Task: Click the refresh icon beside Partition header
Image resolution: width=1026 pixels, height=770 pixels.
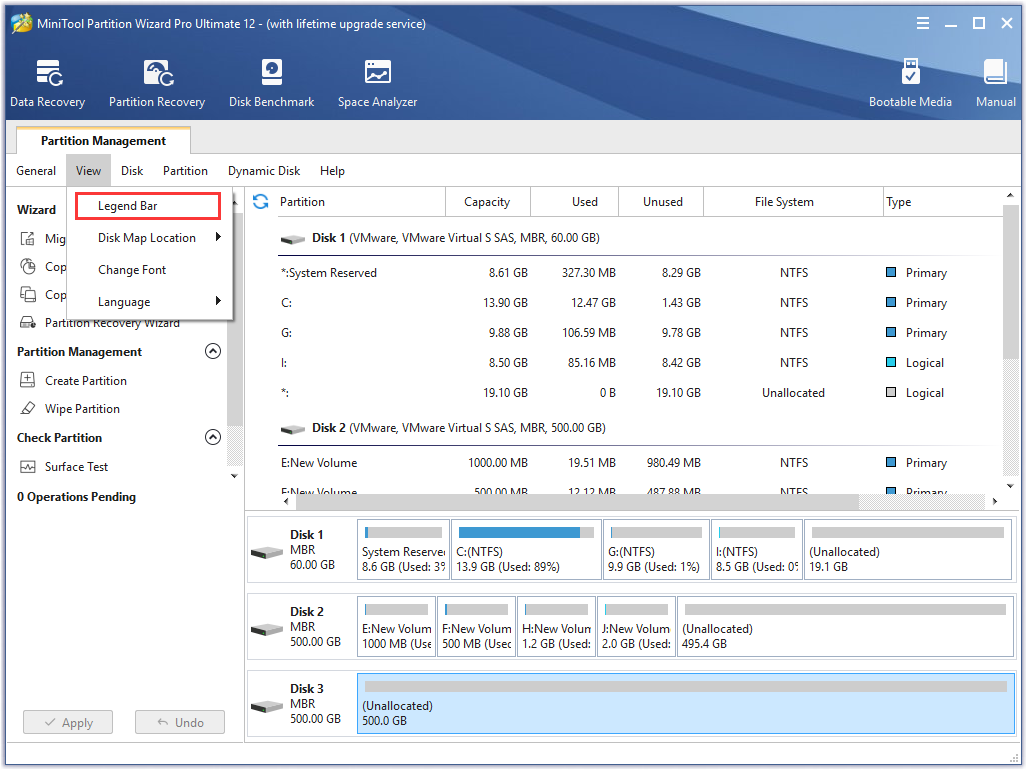Action: 261,202
